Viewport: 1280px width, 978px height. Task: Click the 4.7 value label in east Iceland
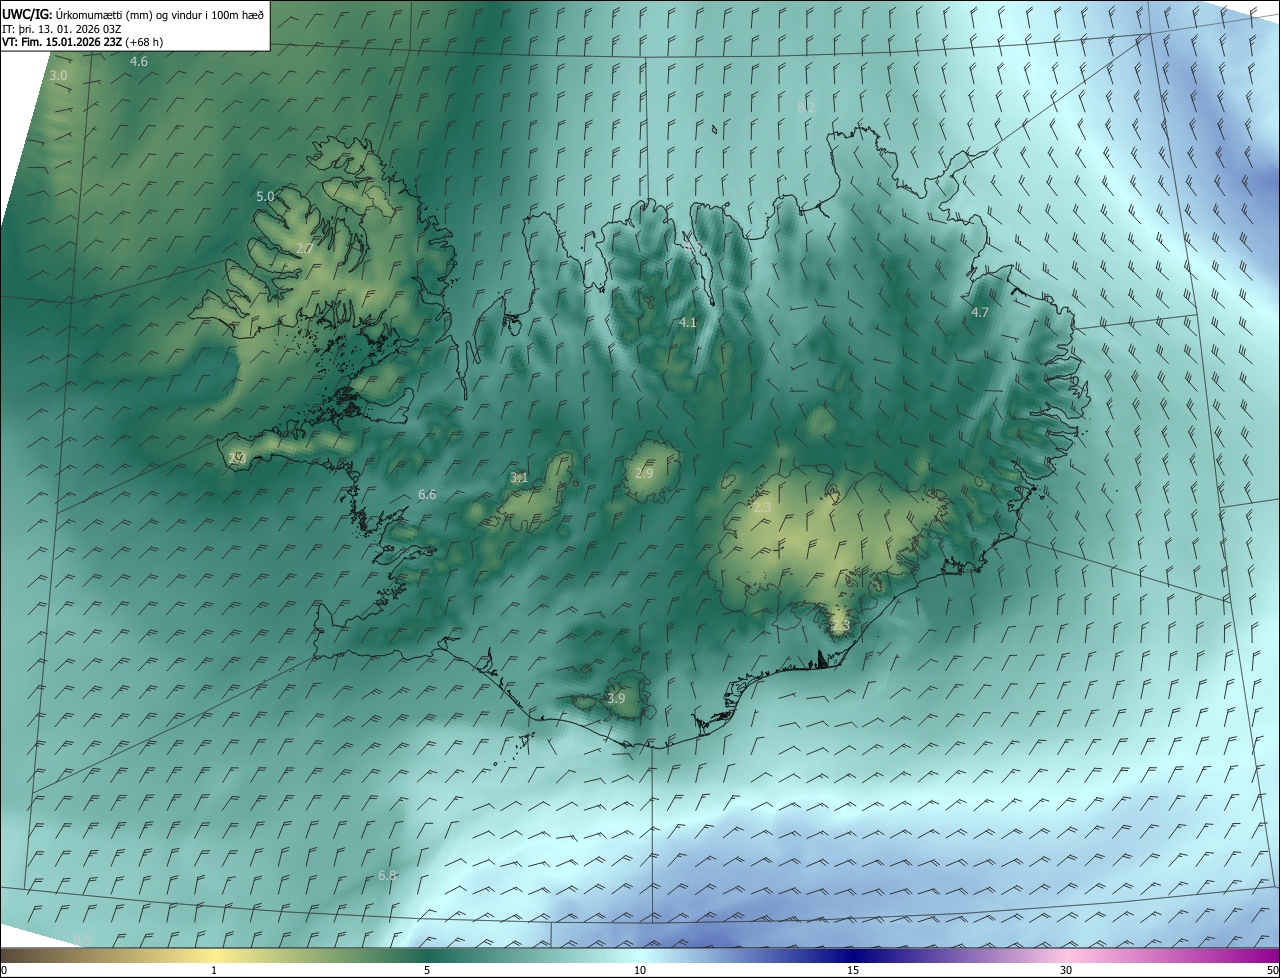coord(980,313)
